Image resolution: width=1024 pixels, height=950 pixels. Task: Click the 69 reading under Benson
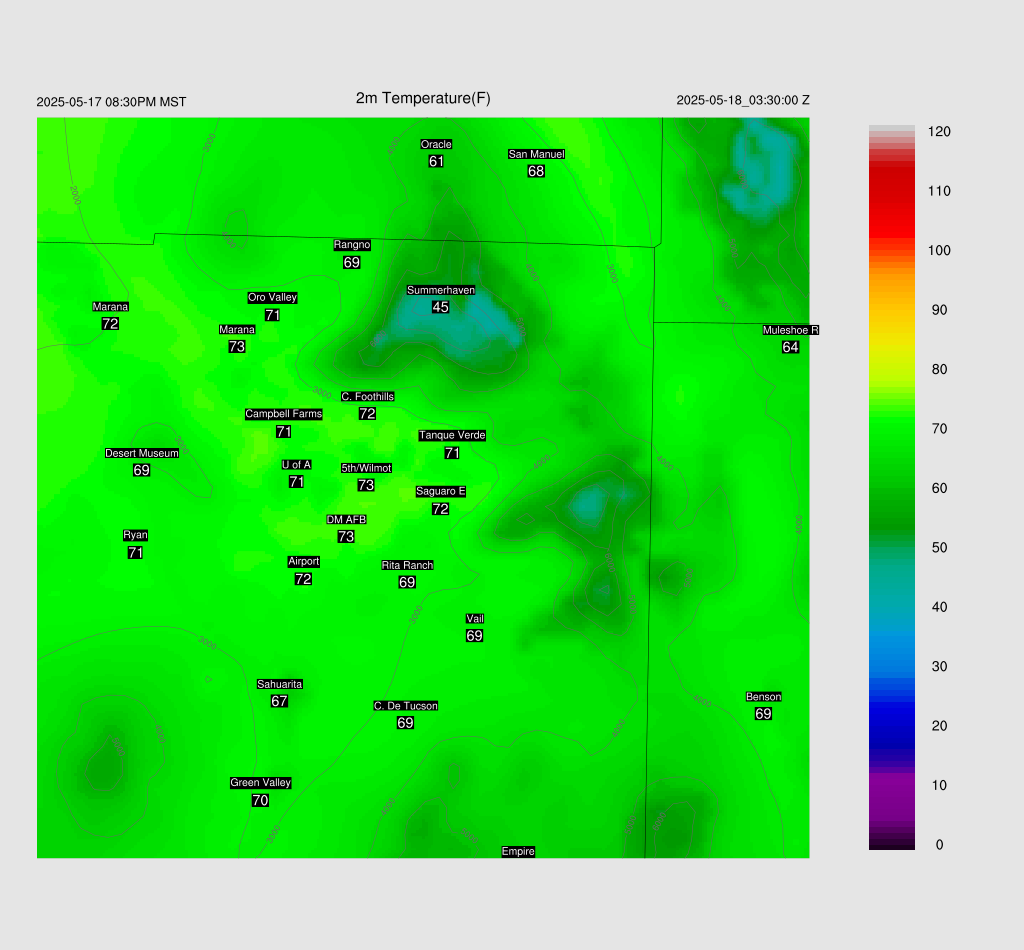(763, 714)
